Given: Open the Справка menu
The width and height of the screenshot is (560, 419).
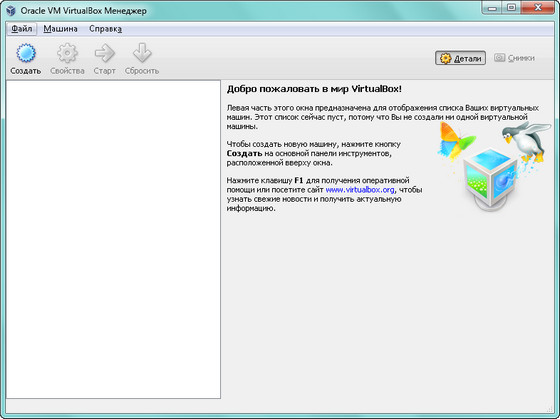Looking at the screenshot, I should point(105,29).
